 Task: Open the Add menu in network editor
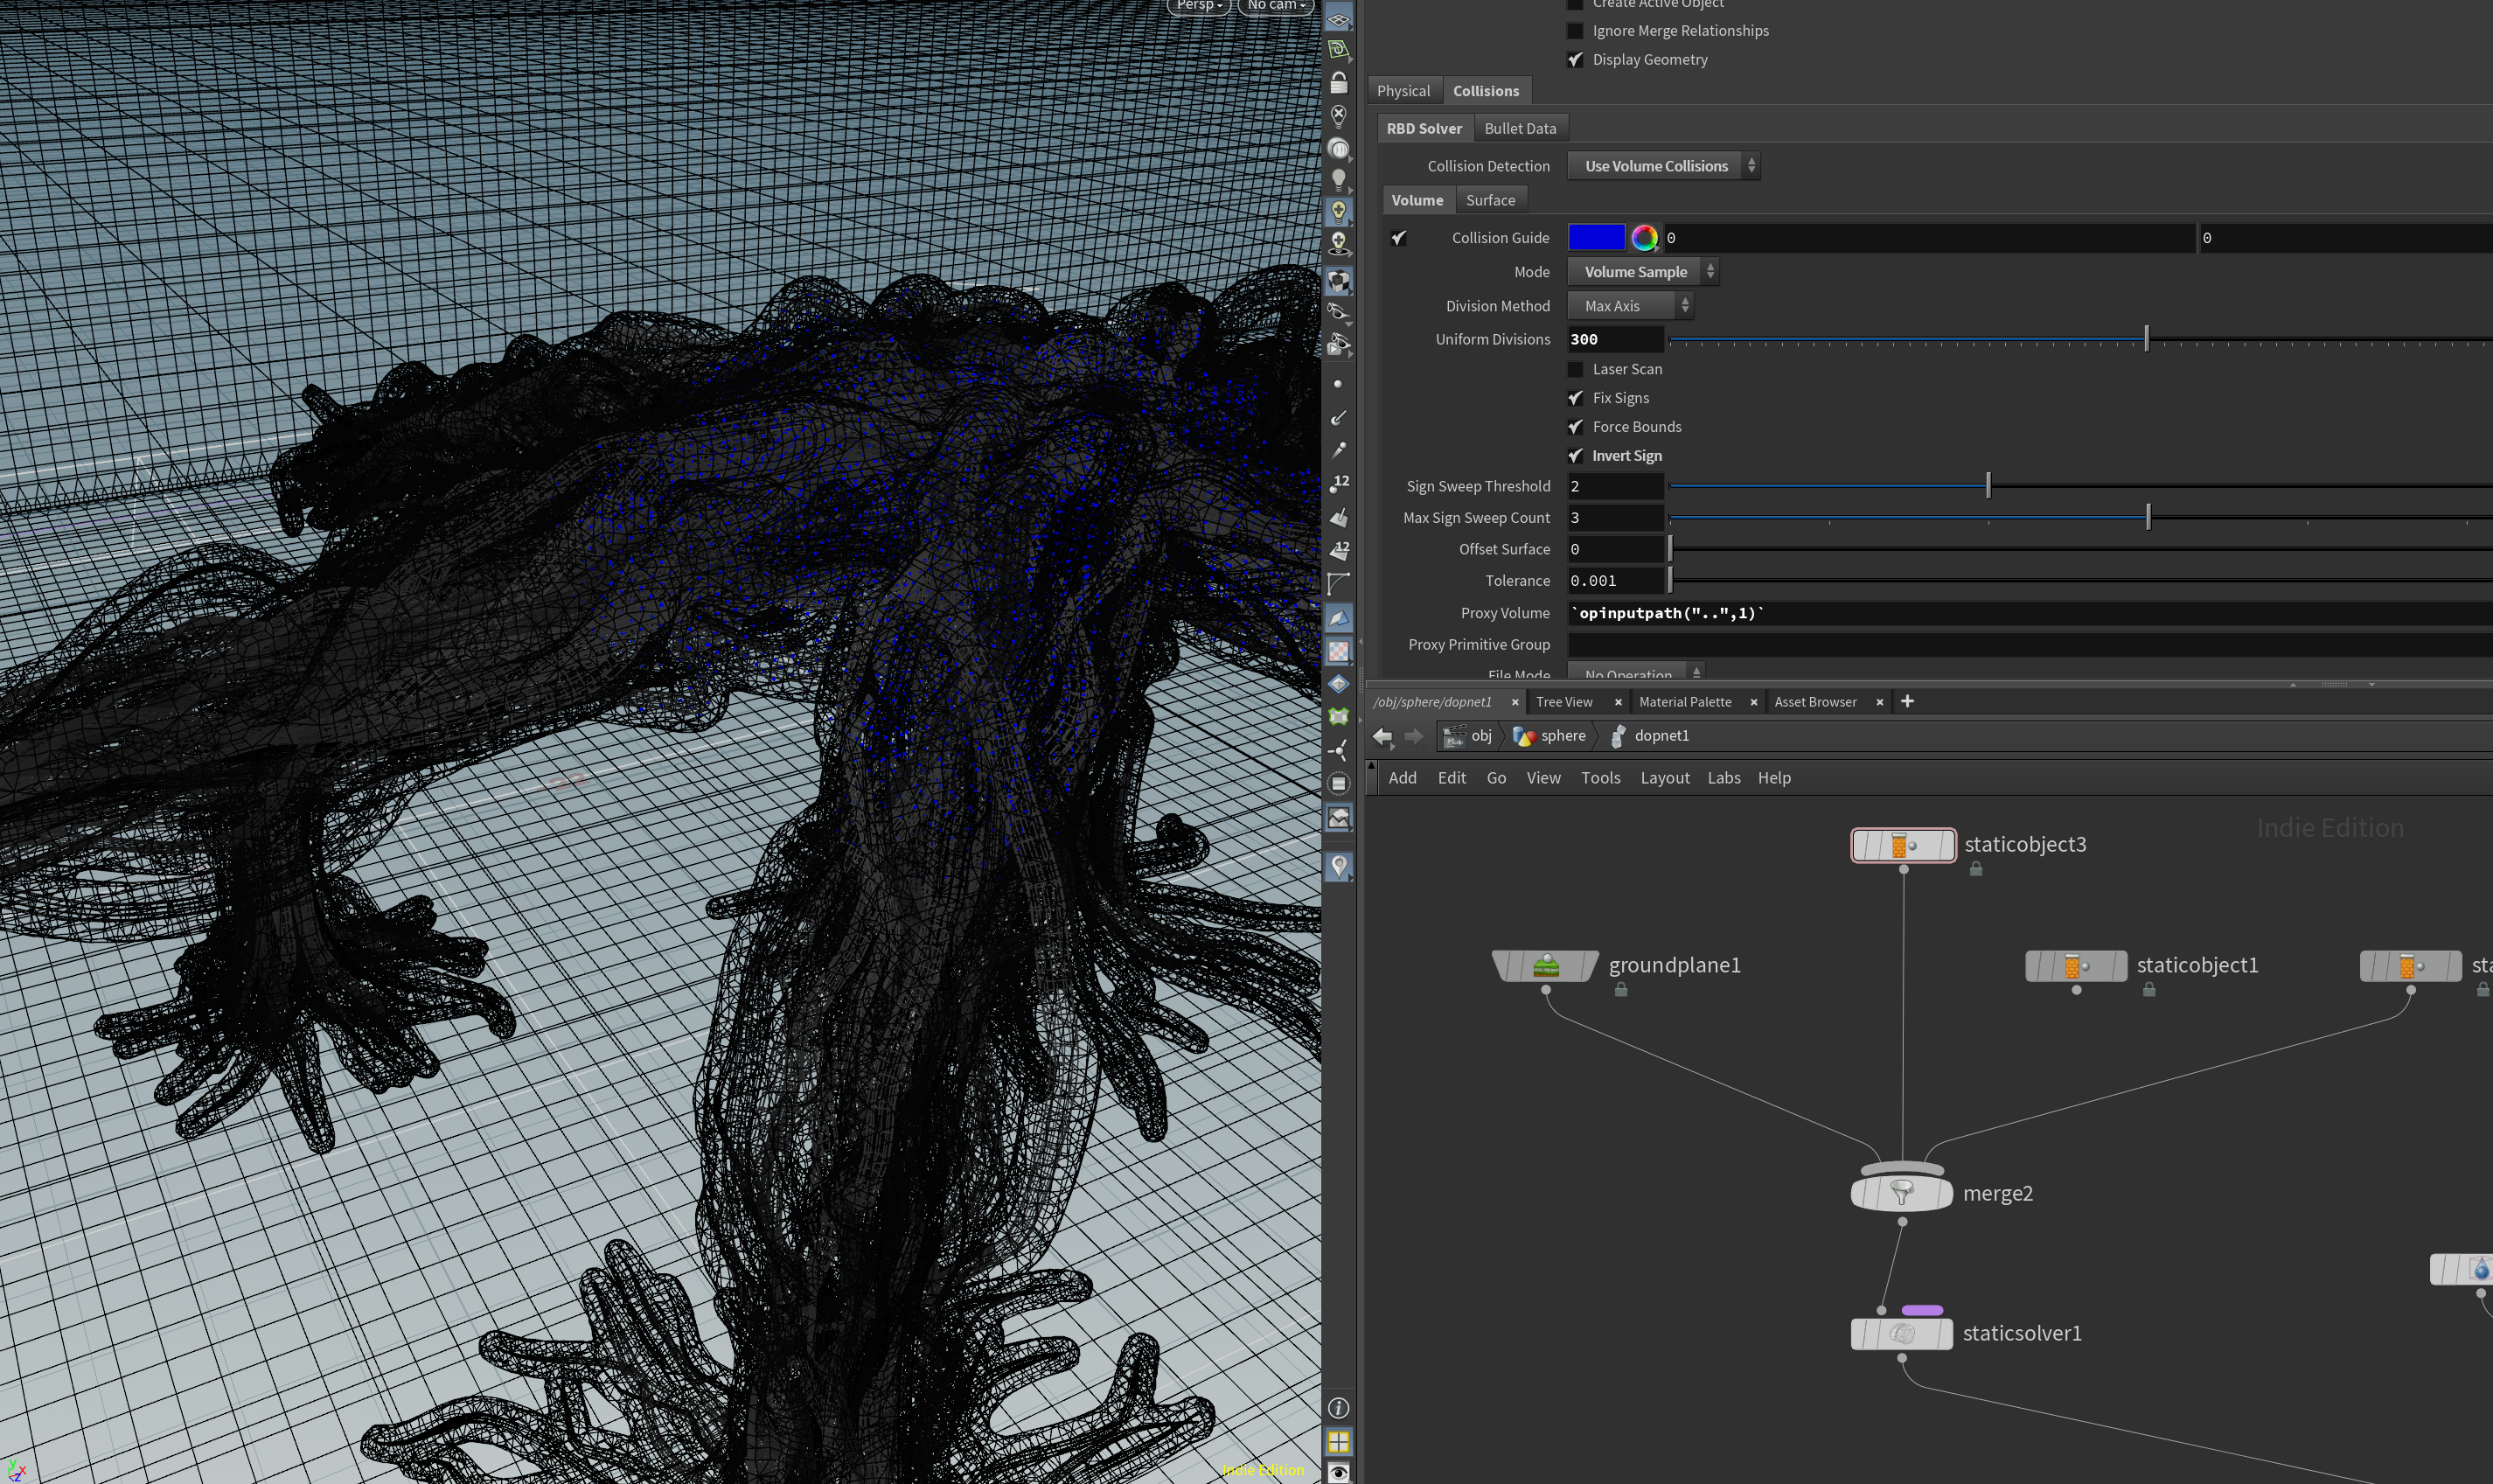1402,778
